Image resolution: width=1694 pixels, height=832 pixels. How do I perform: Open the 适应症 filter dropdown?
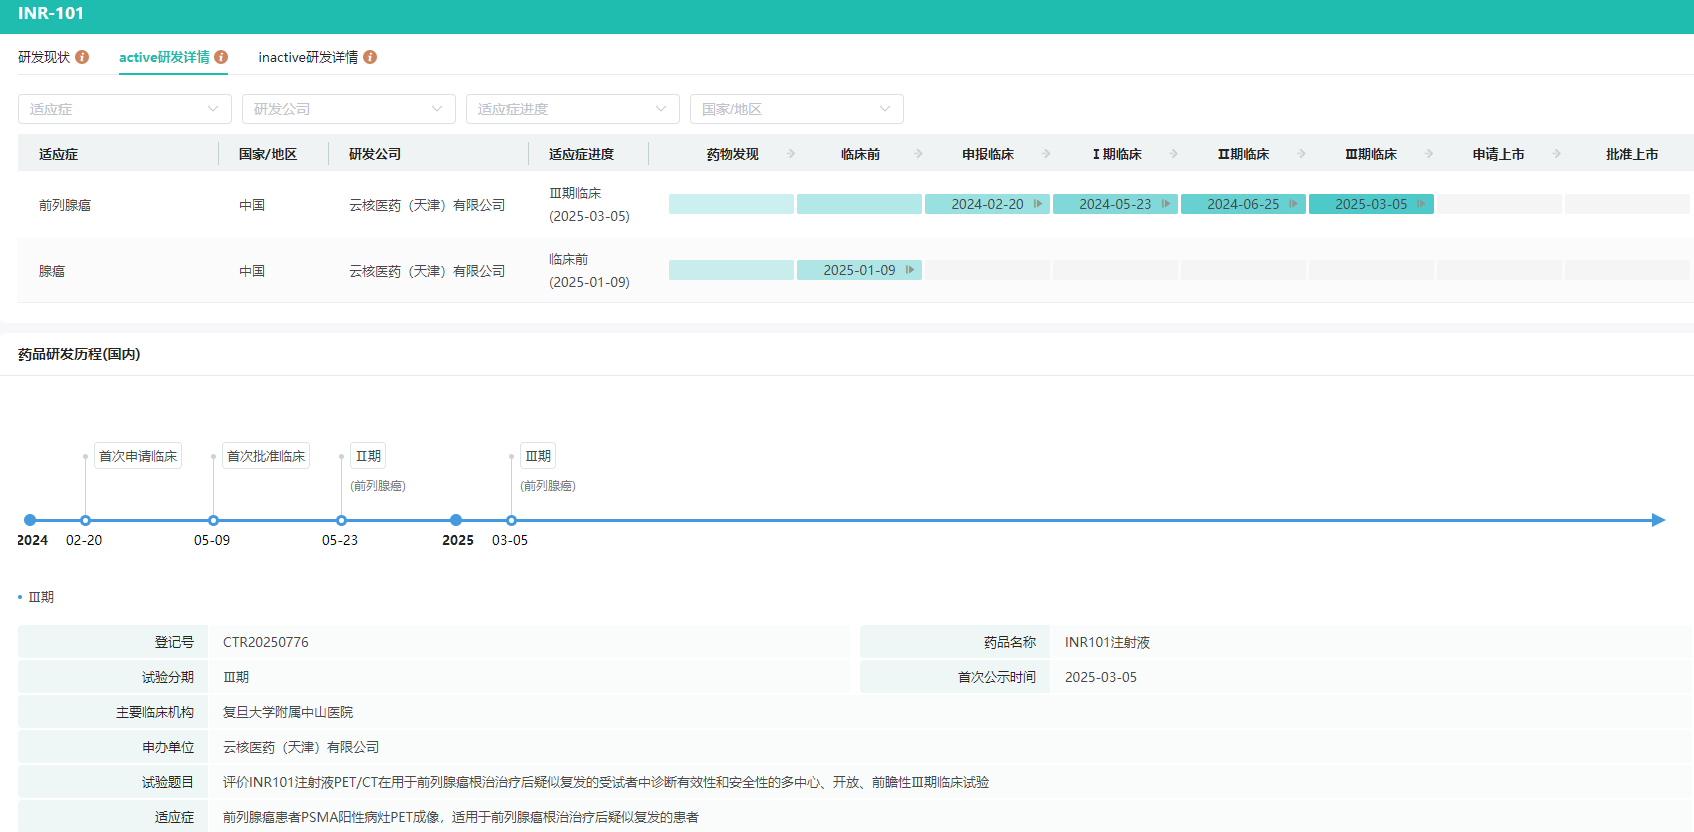[x=125, y=109]
